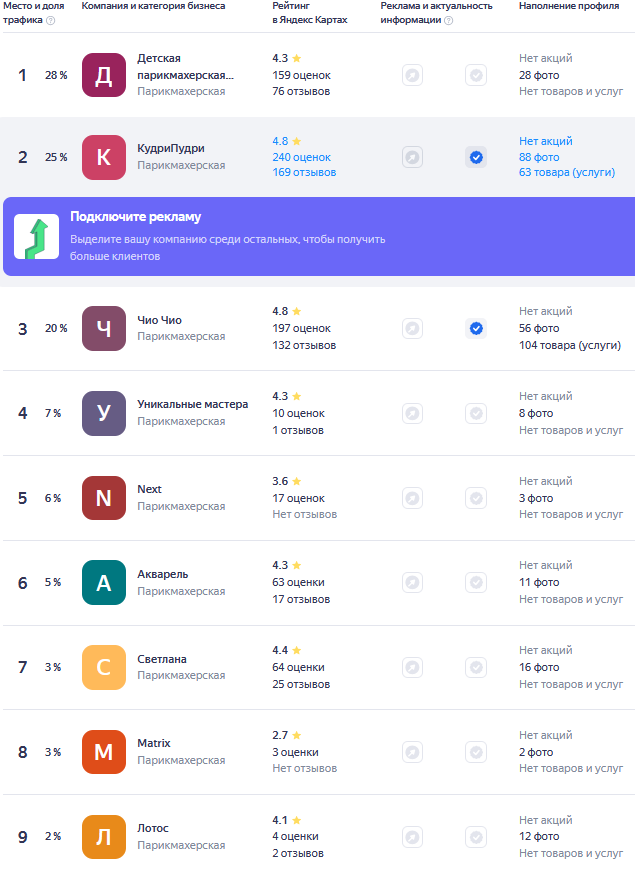This screenshot has width=635, height=872.
Task: Click '12 фото' in Лотос row
Action: click(539, 836)
